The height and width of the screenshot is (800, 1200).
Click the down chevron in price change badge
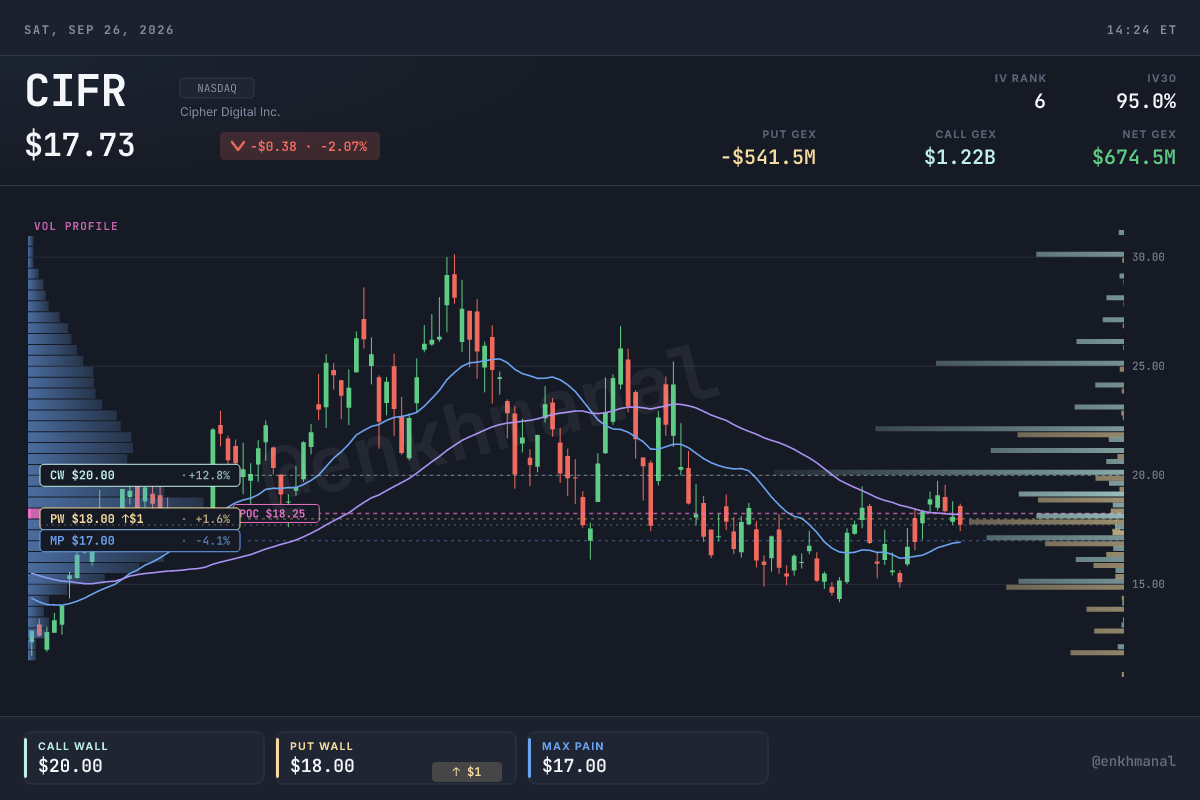pos(237,146)
